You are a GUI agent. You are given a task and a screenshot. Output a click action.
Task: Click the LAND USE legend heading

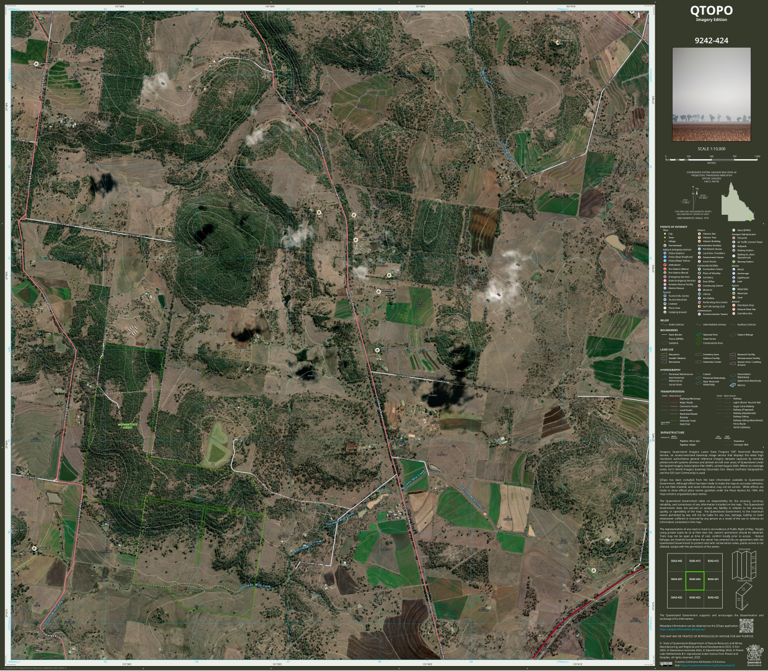coord(667,350)
